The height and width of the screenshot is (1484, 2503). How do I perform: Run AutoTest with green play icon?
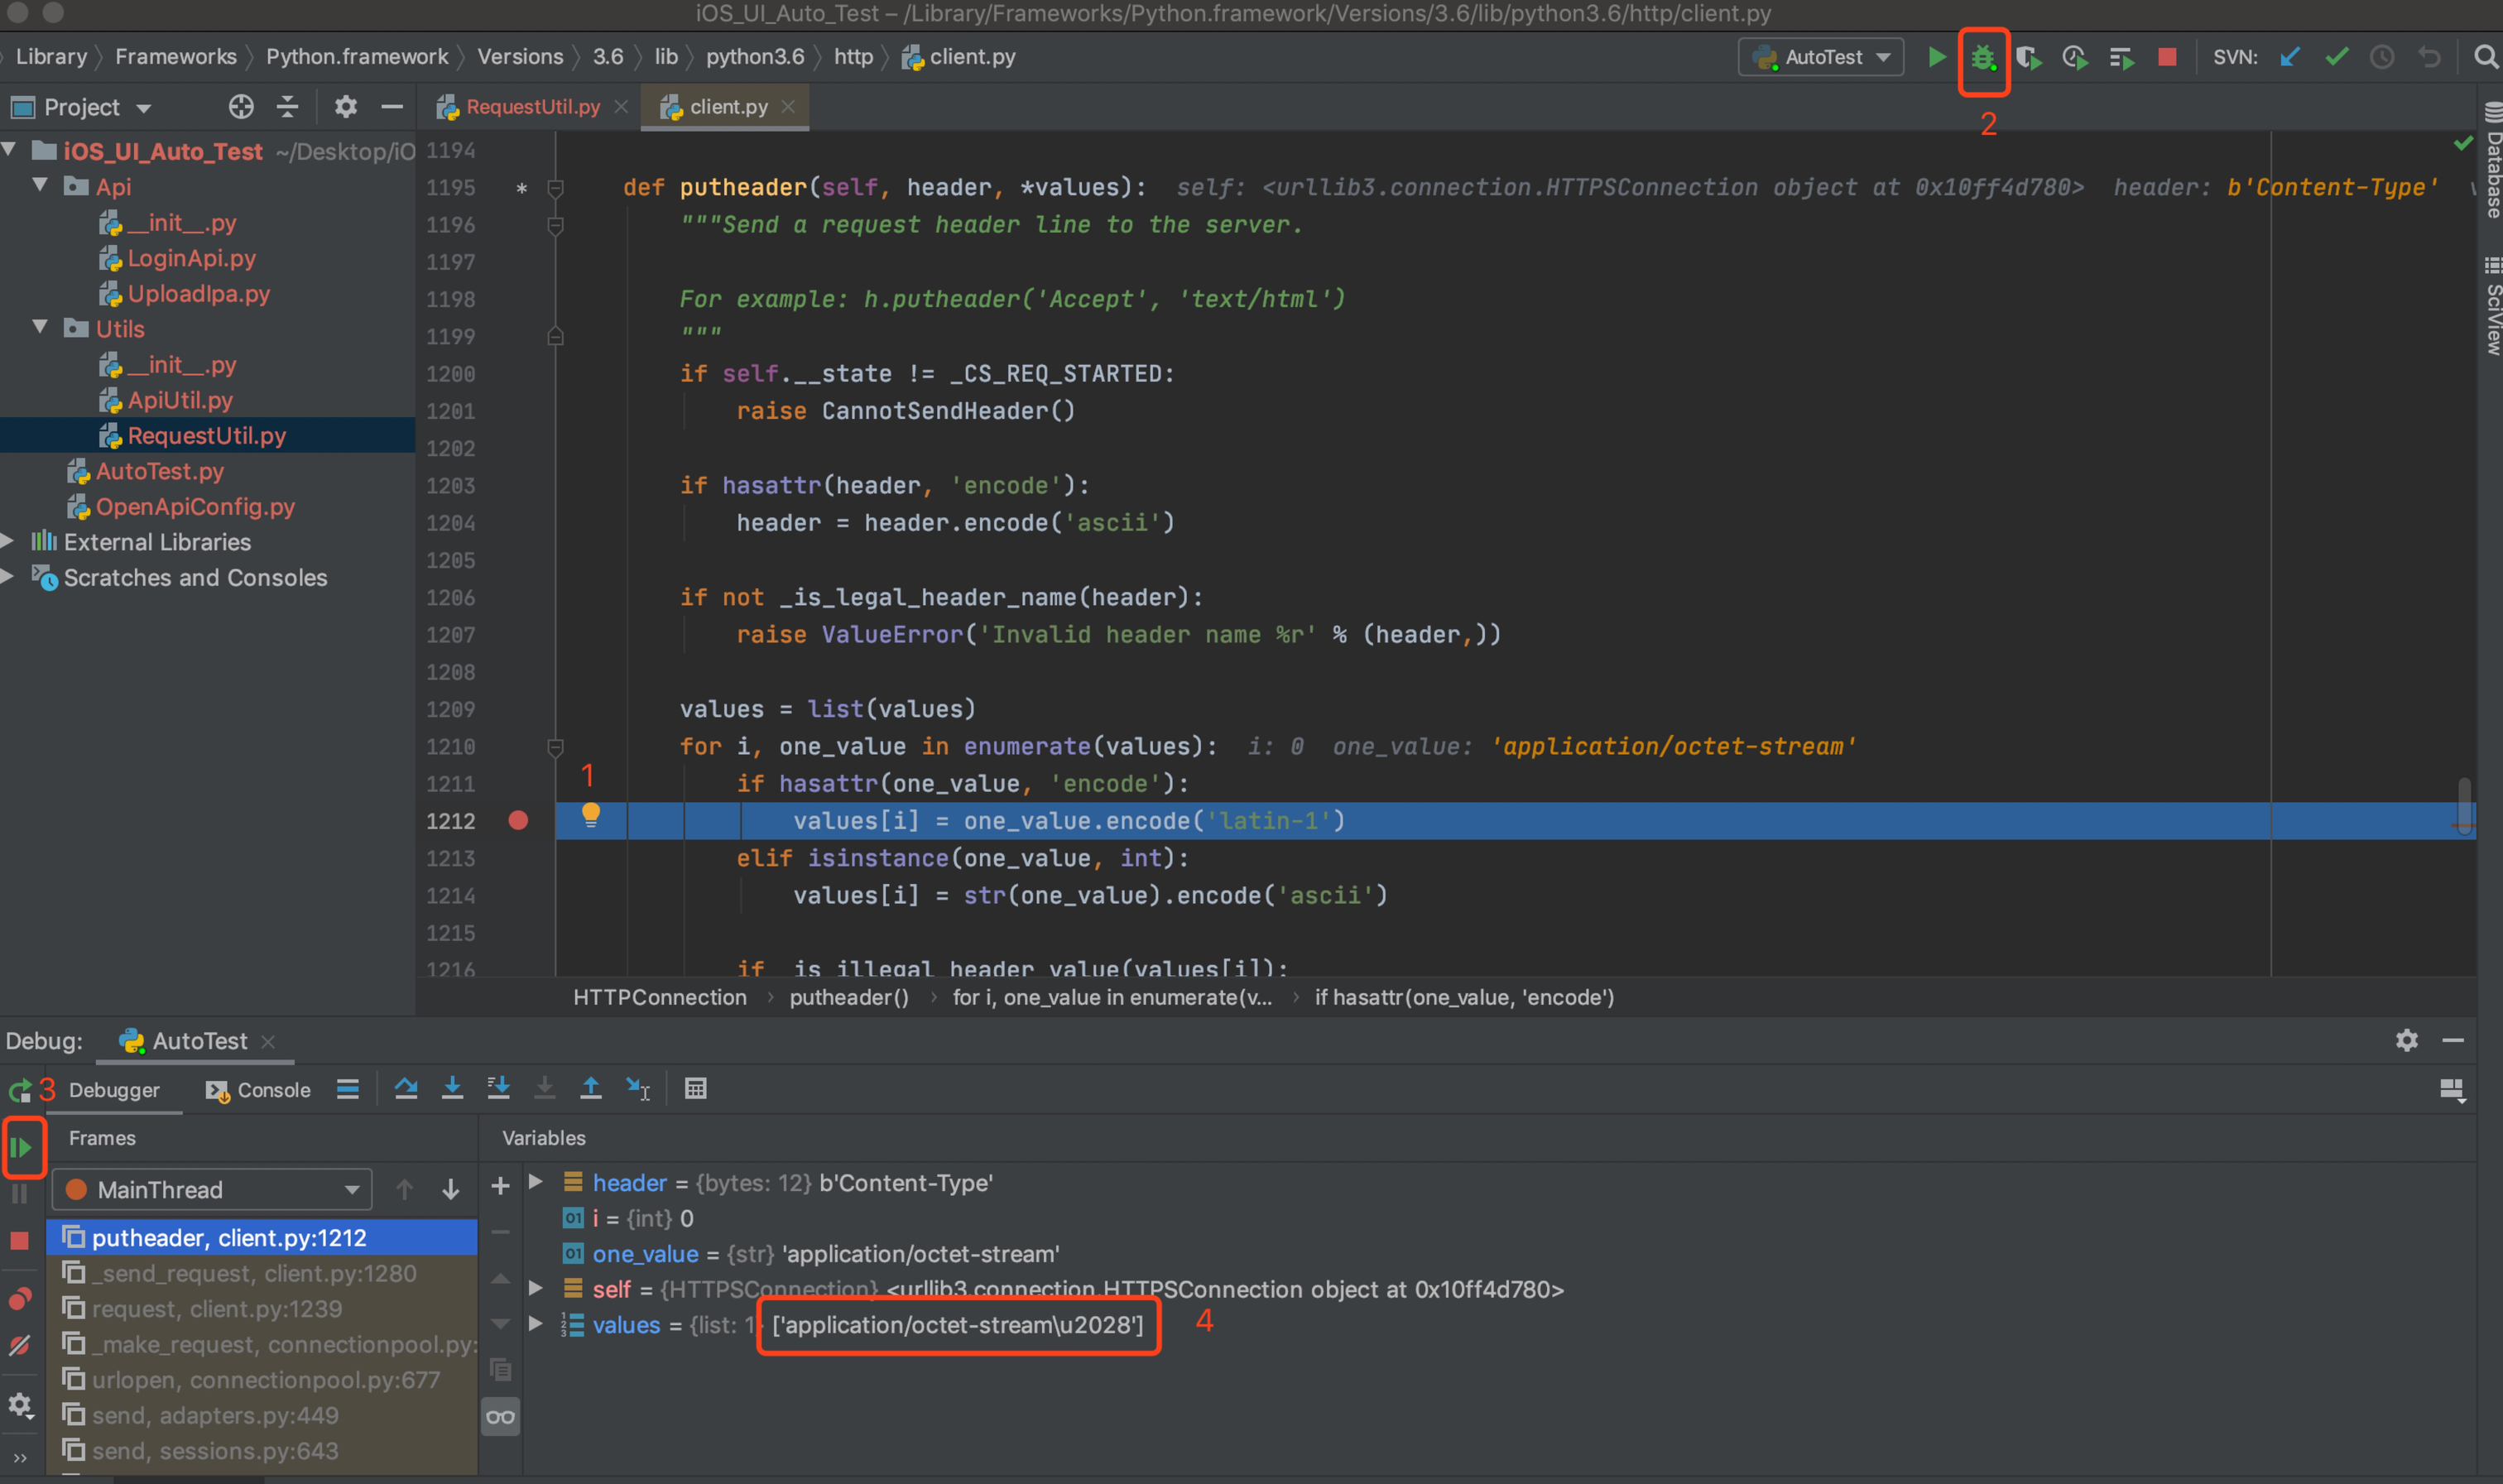pos(1936,58)
